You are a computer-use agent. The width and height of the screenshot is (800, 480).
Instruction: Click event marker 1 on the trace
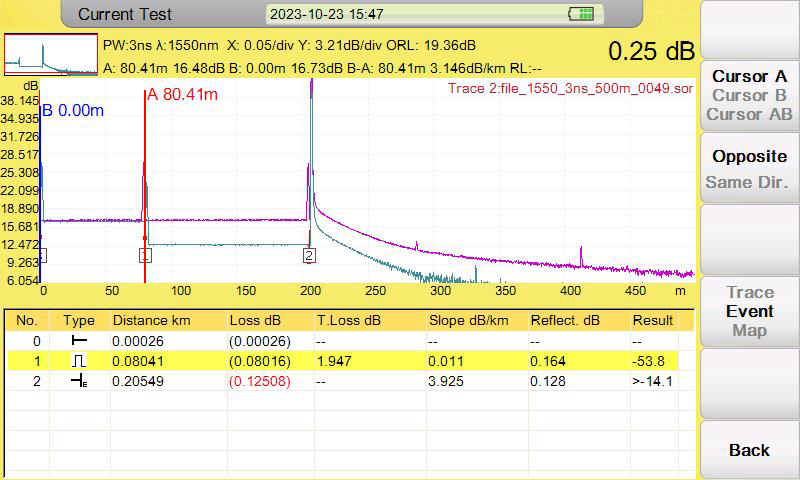click(x=145, y=255)
